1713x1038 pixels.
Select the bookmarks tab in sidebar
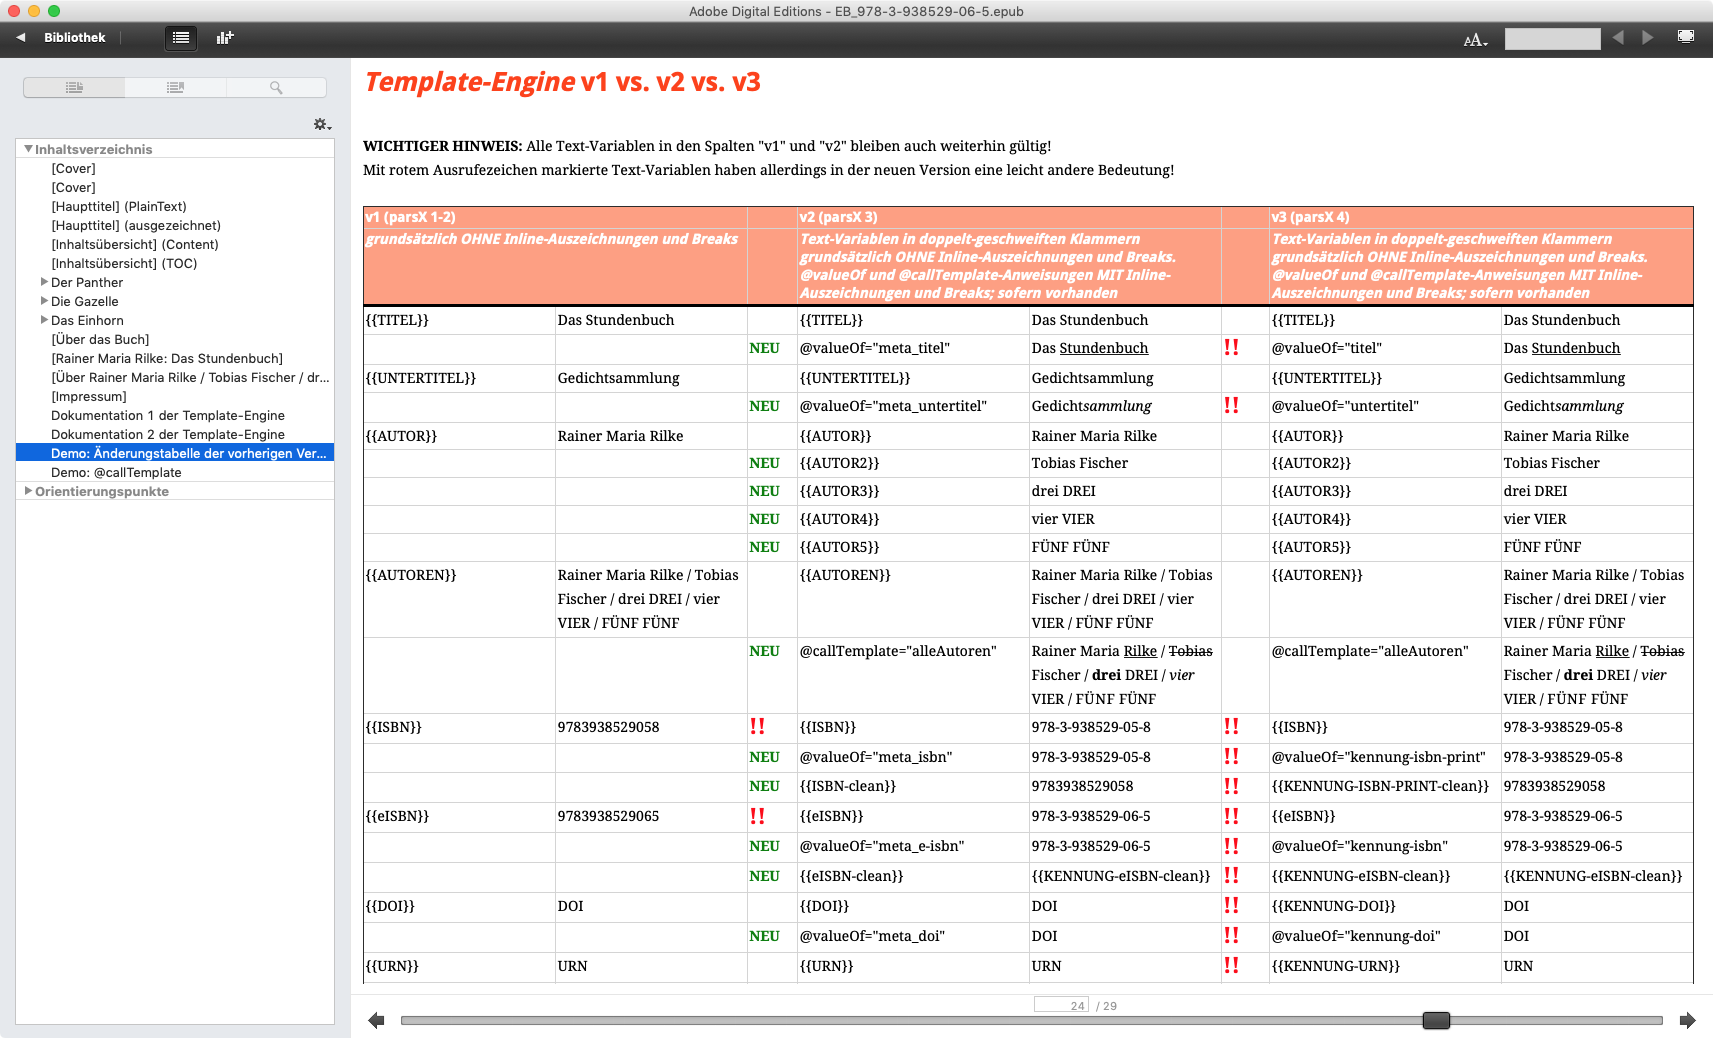tap(175, 88)
